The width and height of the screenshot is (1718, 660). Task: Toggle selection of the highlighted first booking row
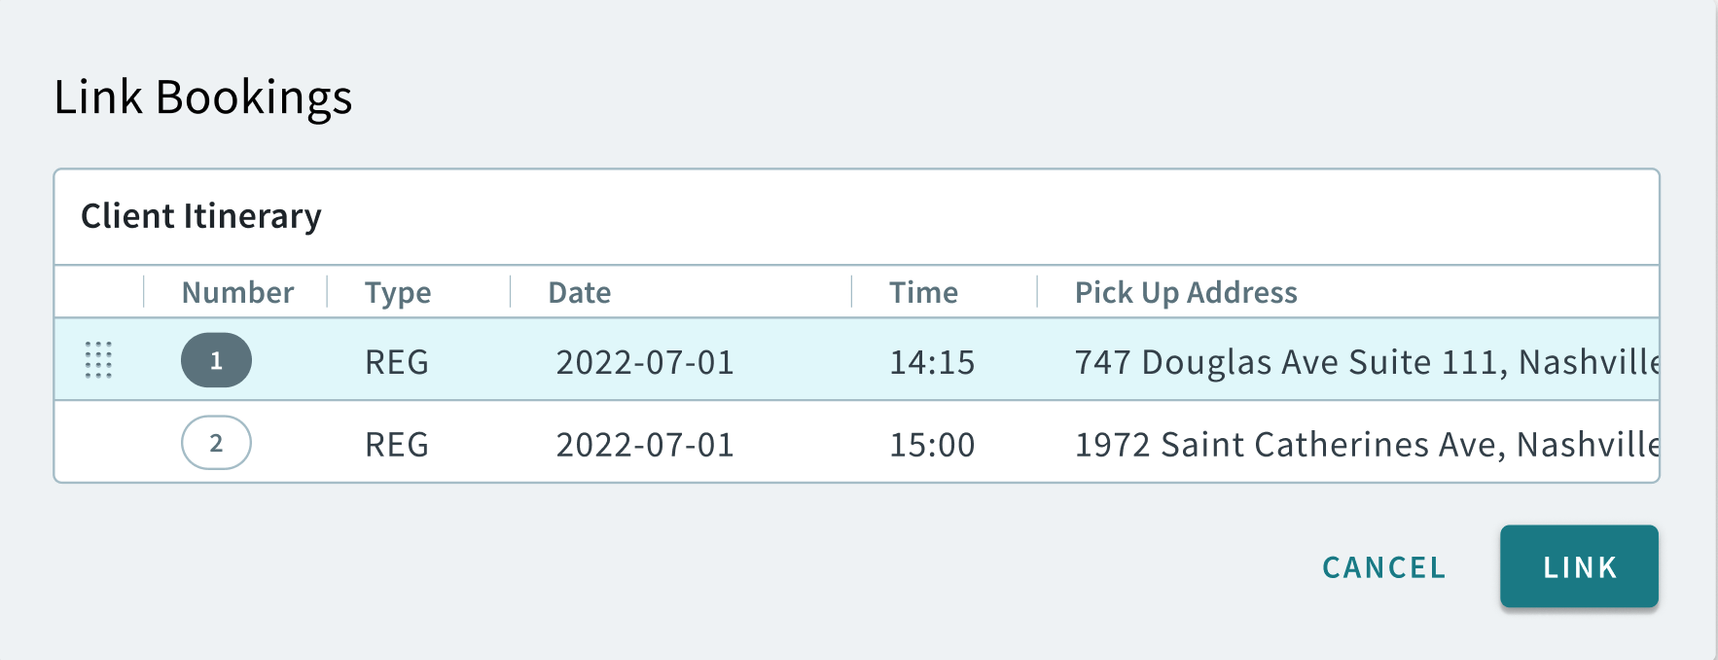pos(700,362)
